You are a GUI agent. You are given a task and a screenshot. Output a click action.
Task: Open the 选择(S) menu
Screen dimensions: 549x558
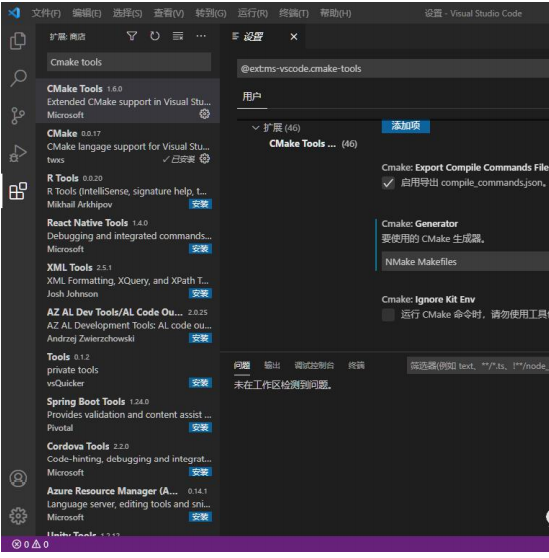tap(127, 14)
